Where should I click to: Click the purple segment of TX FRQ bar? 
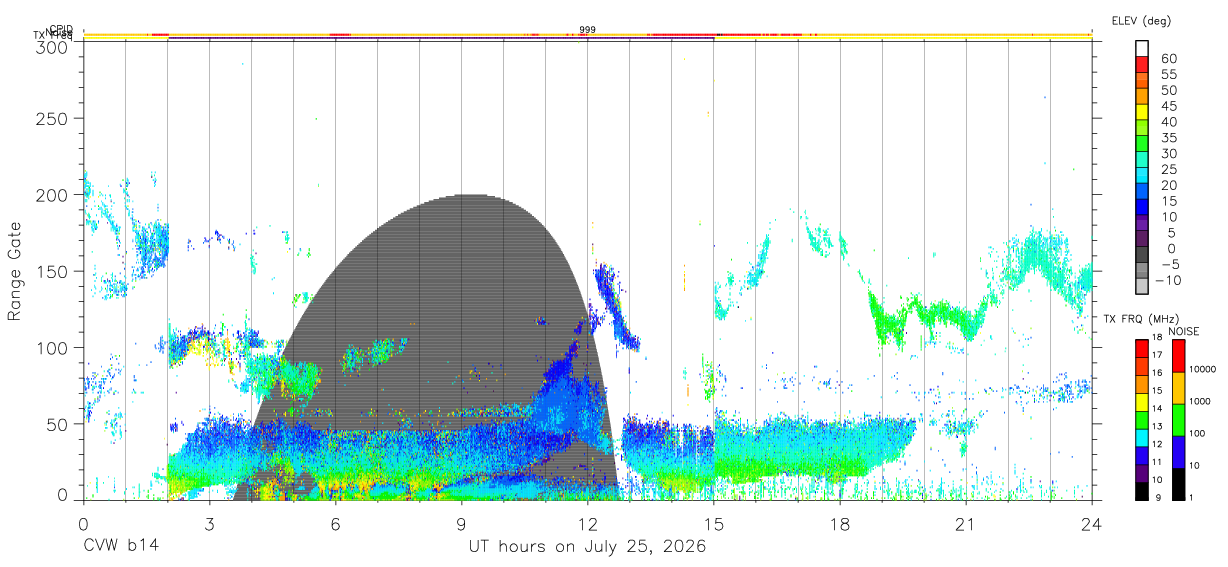pos(1141,474)
